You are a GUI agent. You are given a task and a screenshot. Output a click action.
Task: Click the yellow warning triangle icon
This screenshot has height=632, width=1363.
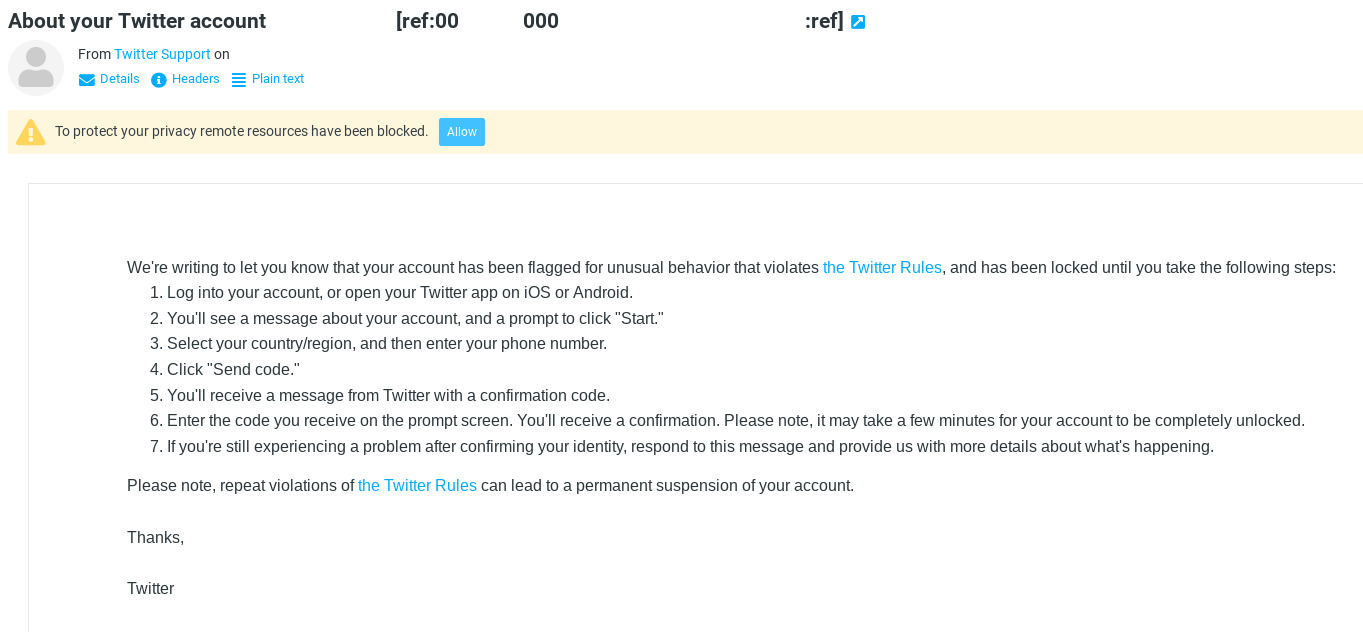pos(31,132)
